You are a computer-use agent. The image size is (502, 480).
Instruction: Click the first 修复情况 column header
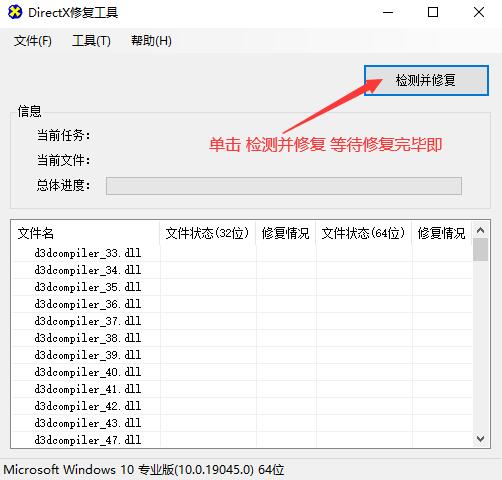[286, 233]
